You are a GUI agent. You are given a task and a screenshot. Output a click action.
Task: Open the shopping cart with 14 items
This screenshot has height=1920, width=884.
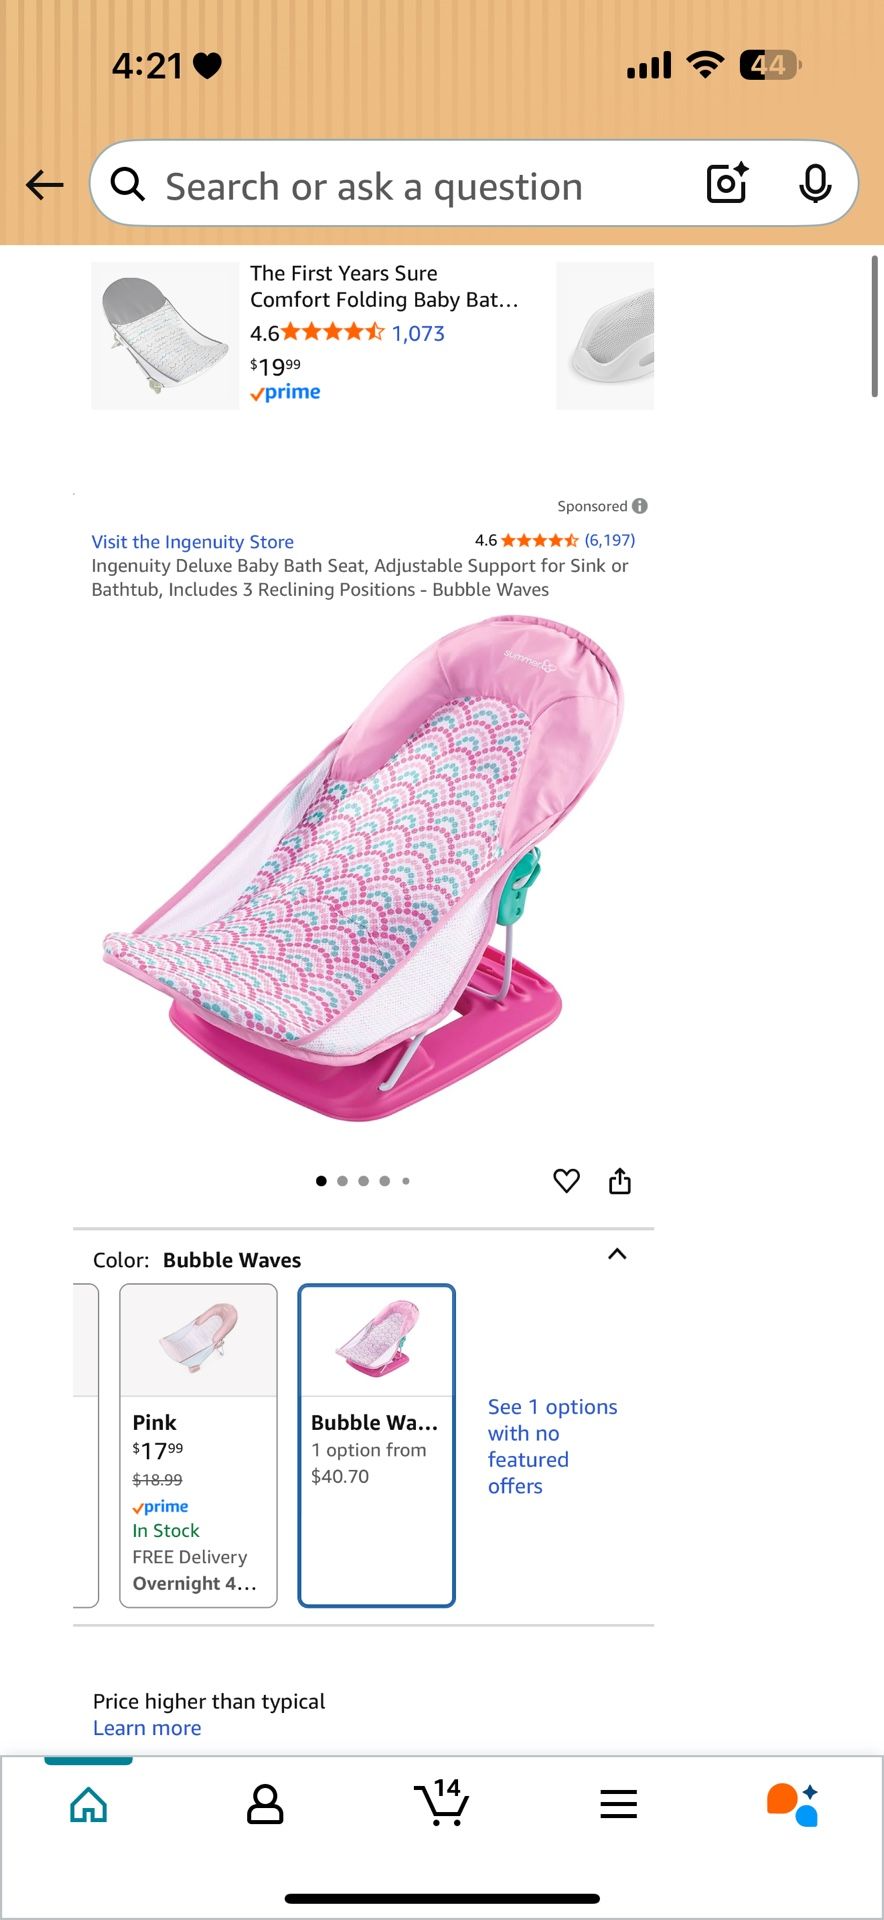[442, 1802]
